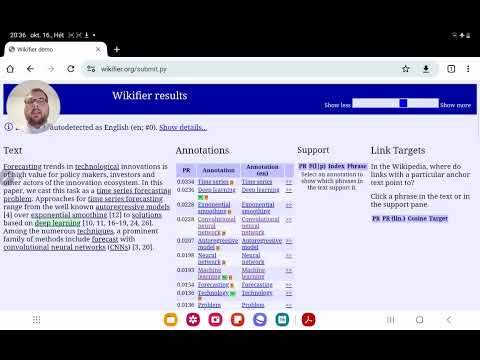Screen dimensions: 480x360
Task: Open the app drawer grid icon
Action: [37, 320]
